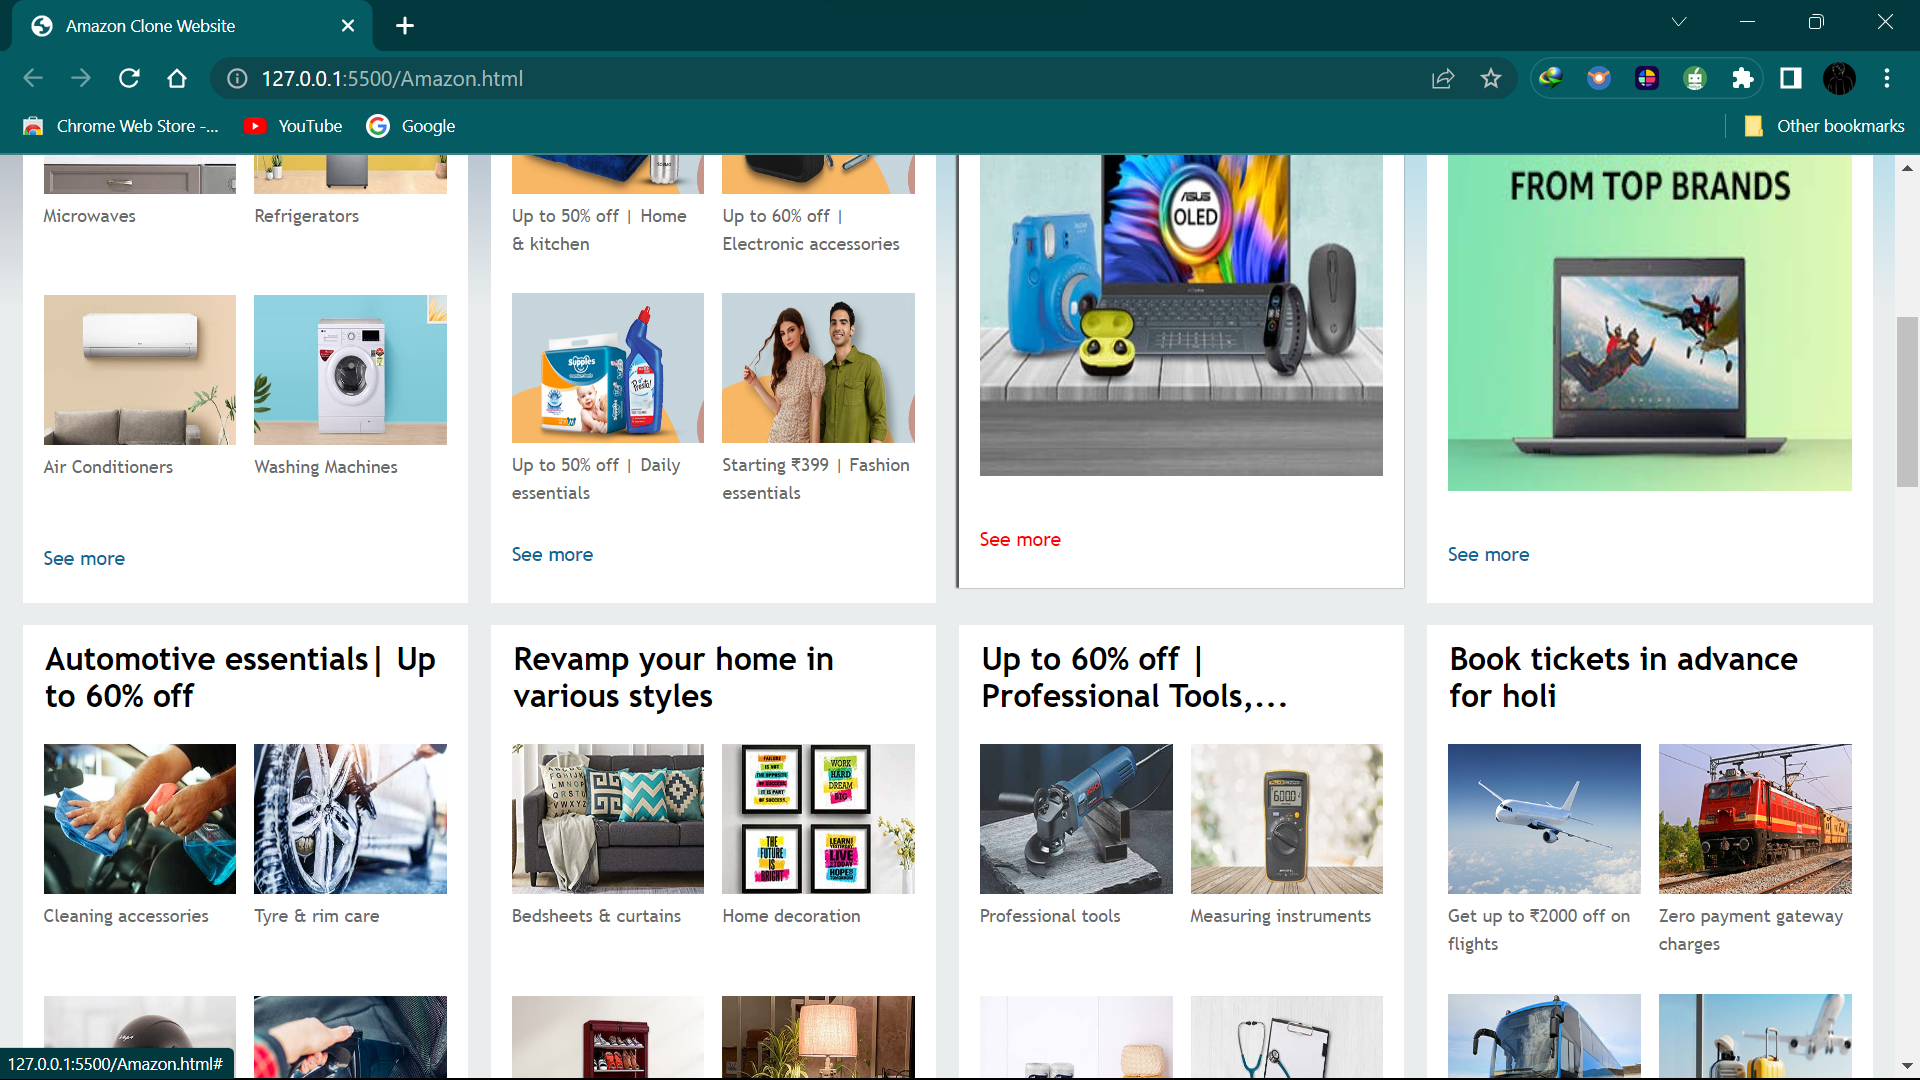Click the red See more link

(x=1020, y=539)
